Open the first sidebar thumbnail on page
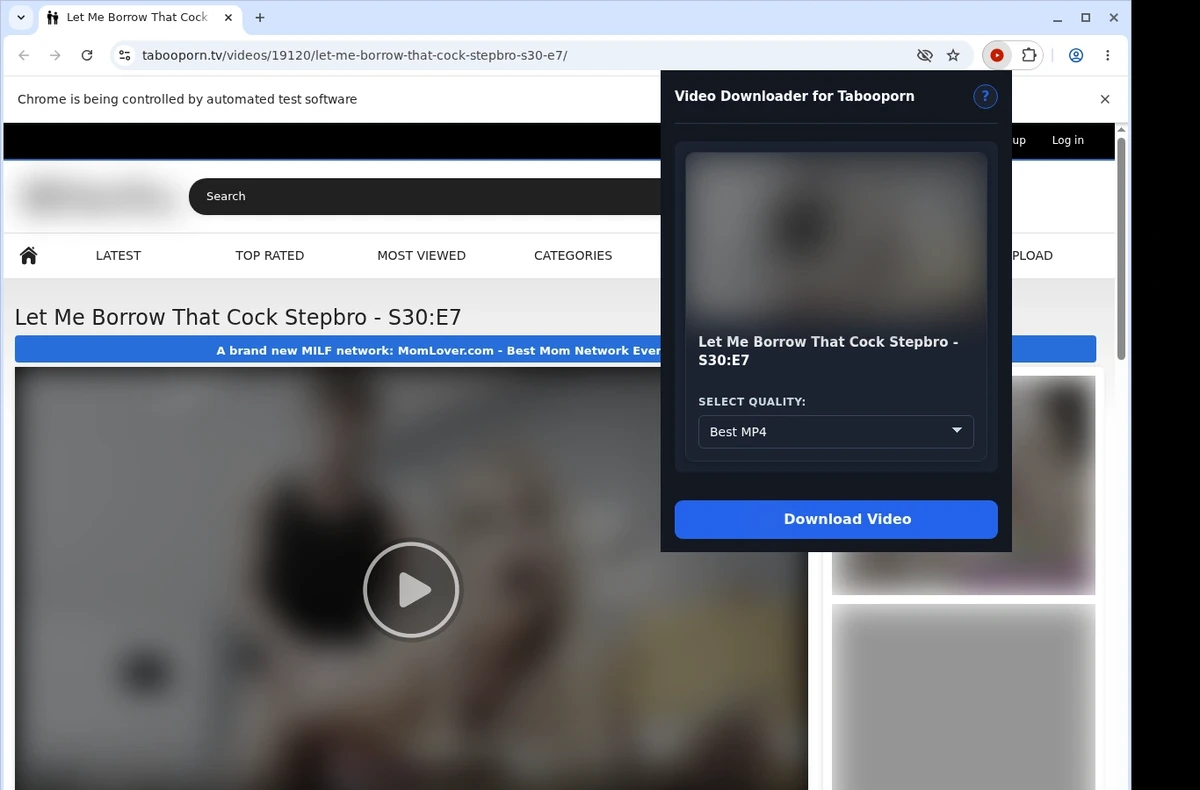The height and width of the screenshot is (790, 1200). 963,485
